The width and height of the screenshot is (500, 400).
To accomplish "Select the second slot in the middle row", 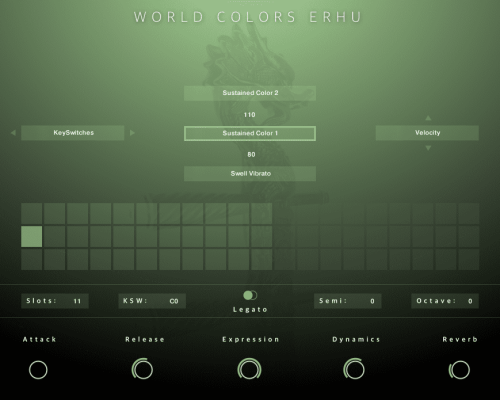I will (55, 237).
